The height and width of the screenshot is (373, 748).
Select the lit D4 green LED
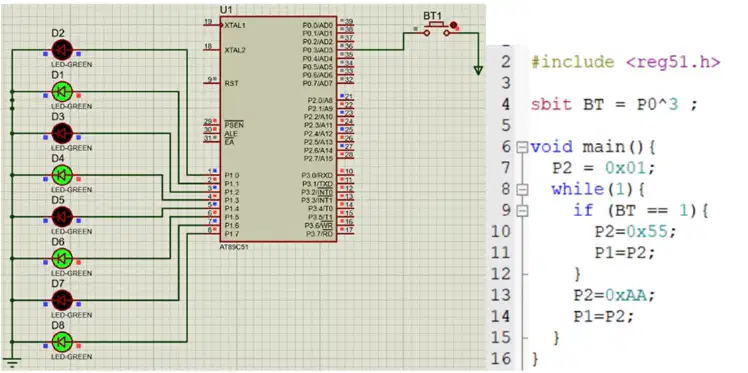click(x=62, y=175)
